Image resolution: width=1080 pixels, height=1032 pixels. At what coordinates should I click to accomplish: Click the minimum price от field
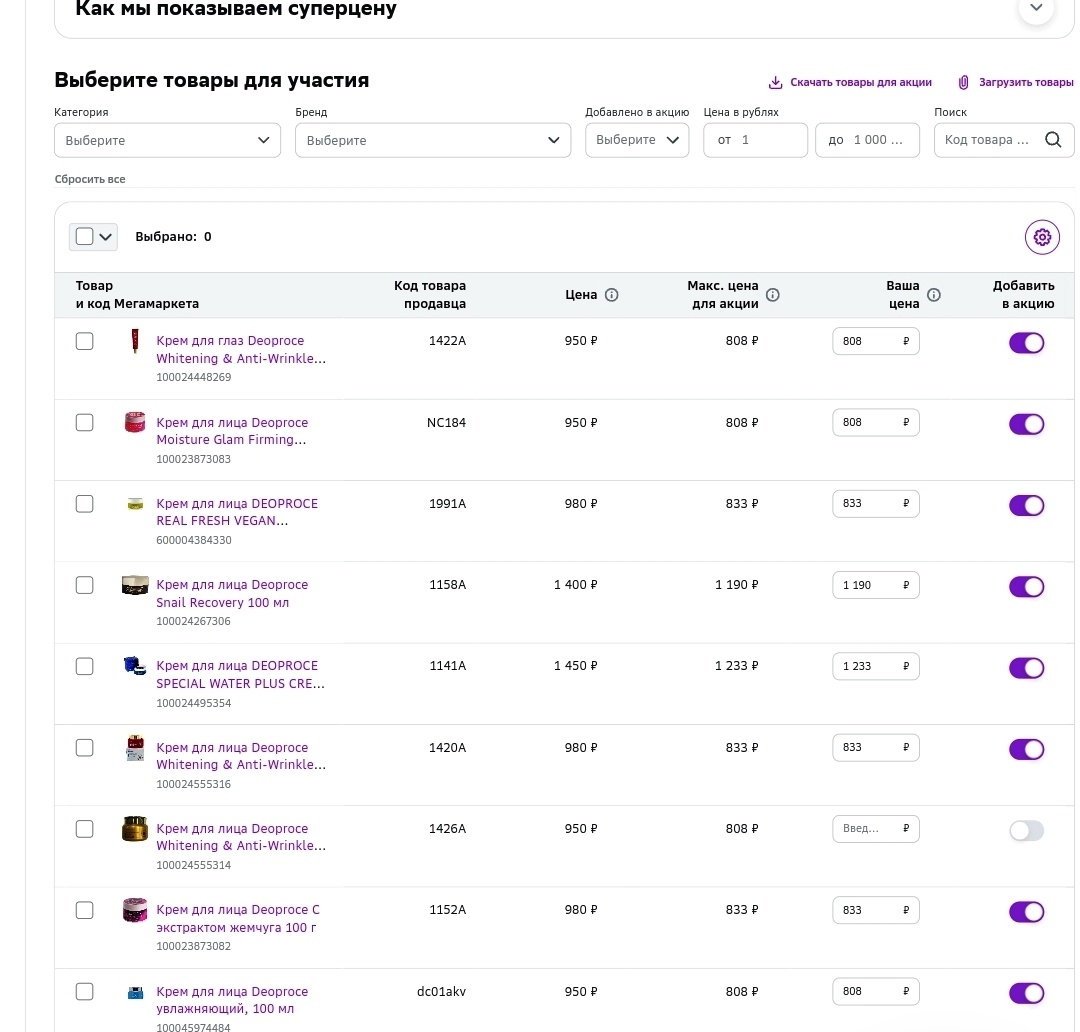click(x=755, y=140)
